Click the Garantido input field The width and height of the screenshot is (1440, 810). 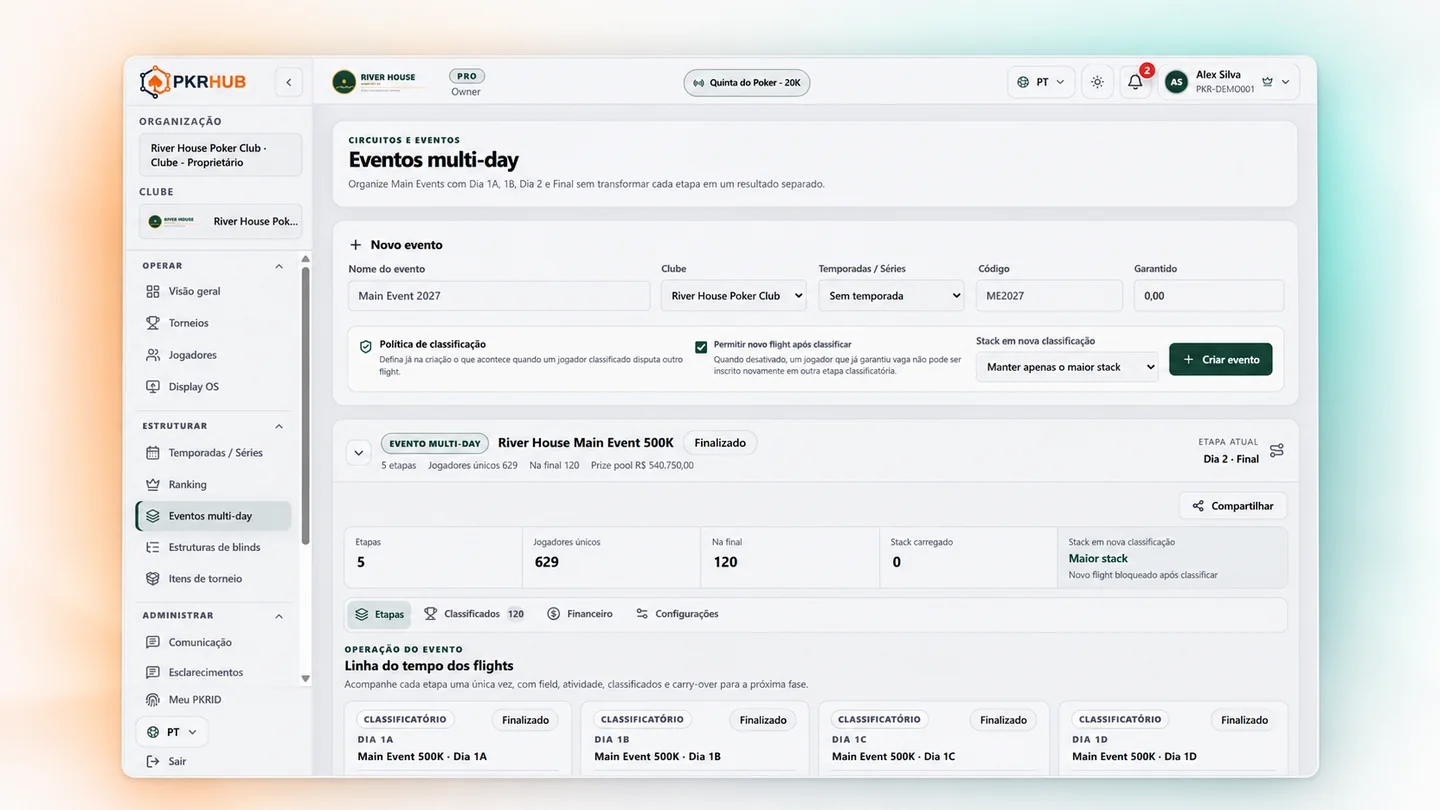point(1209,296)
